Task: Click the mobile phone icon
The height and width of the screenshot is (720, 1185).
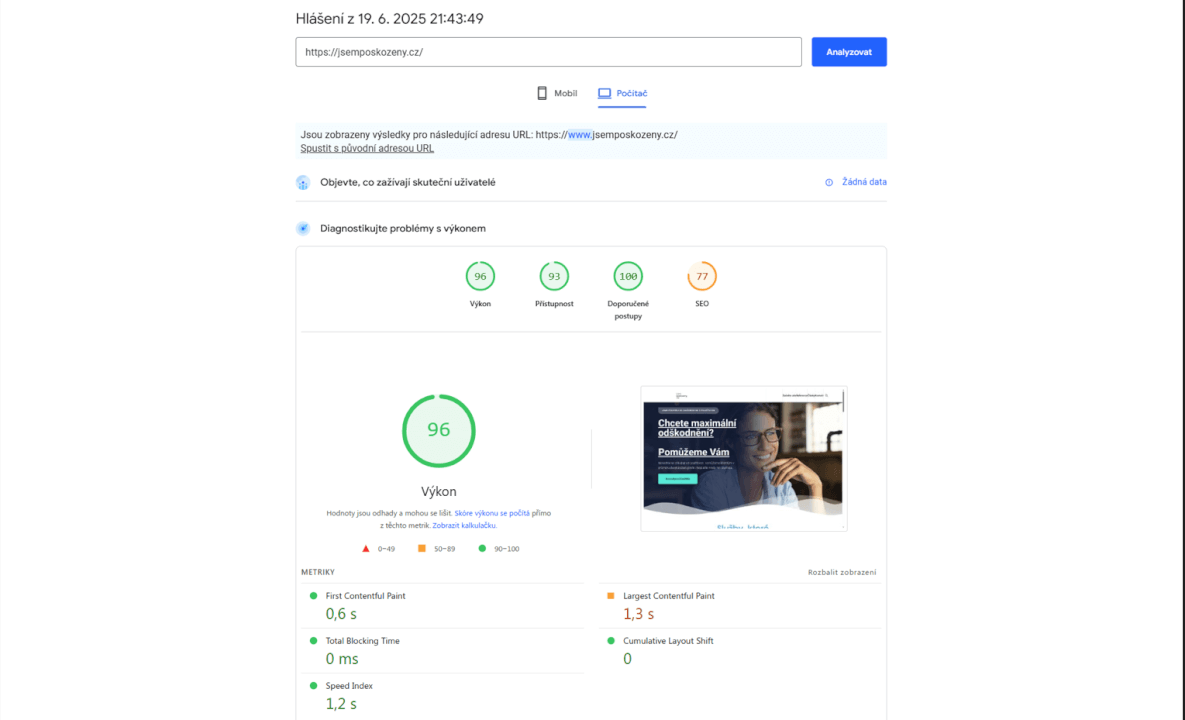Action: click(x=542, y=93)
